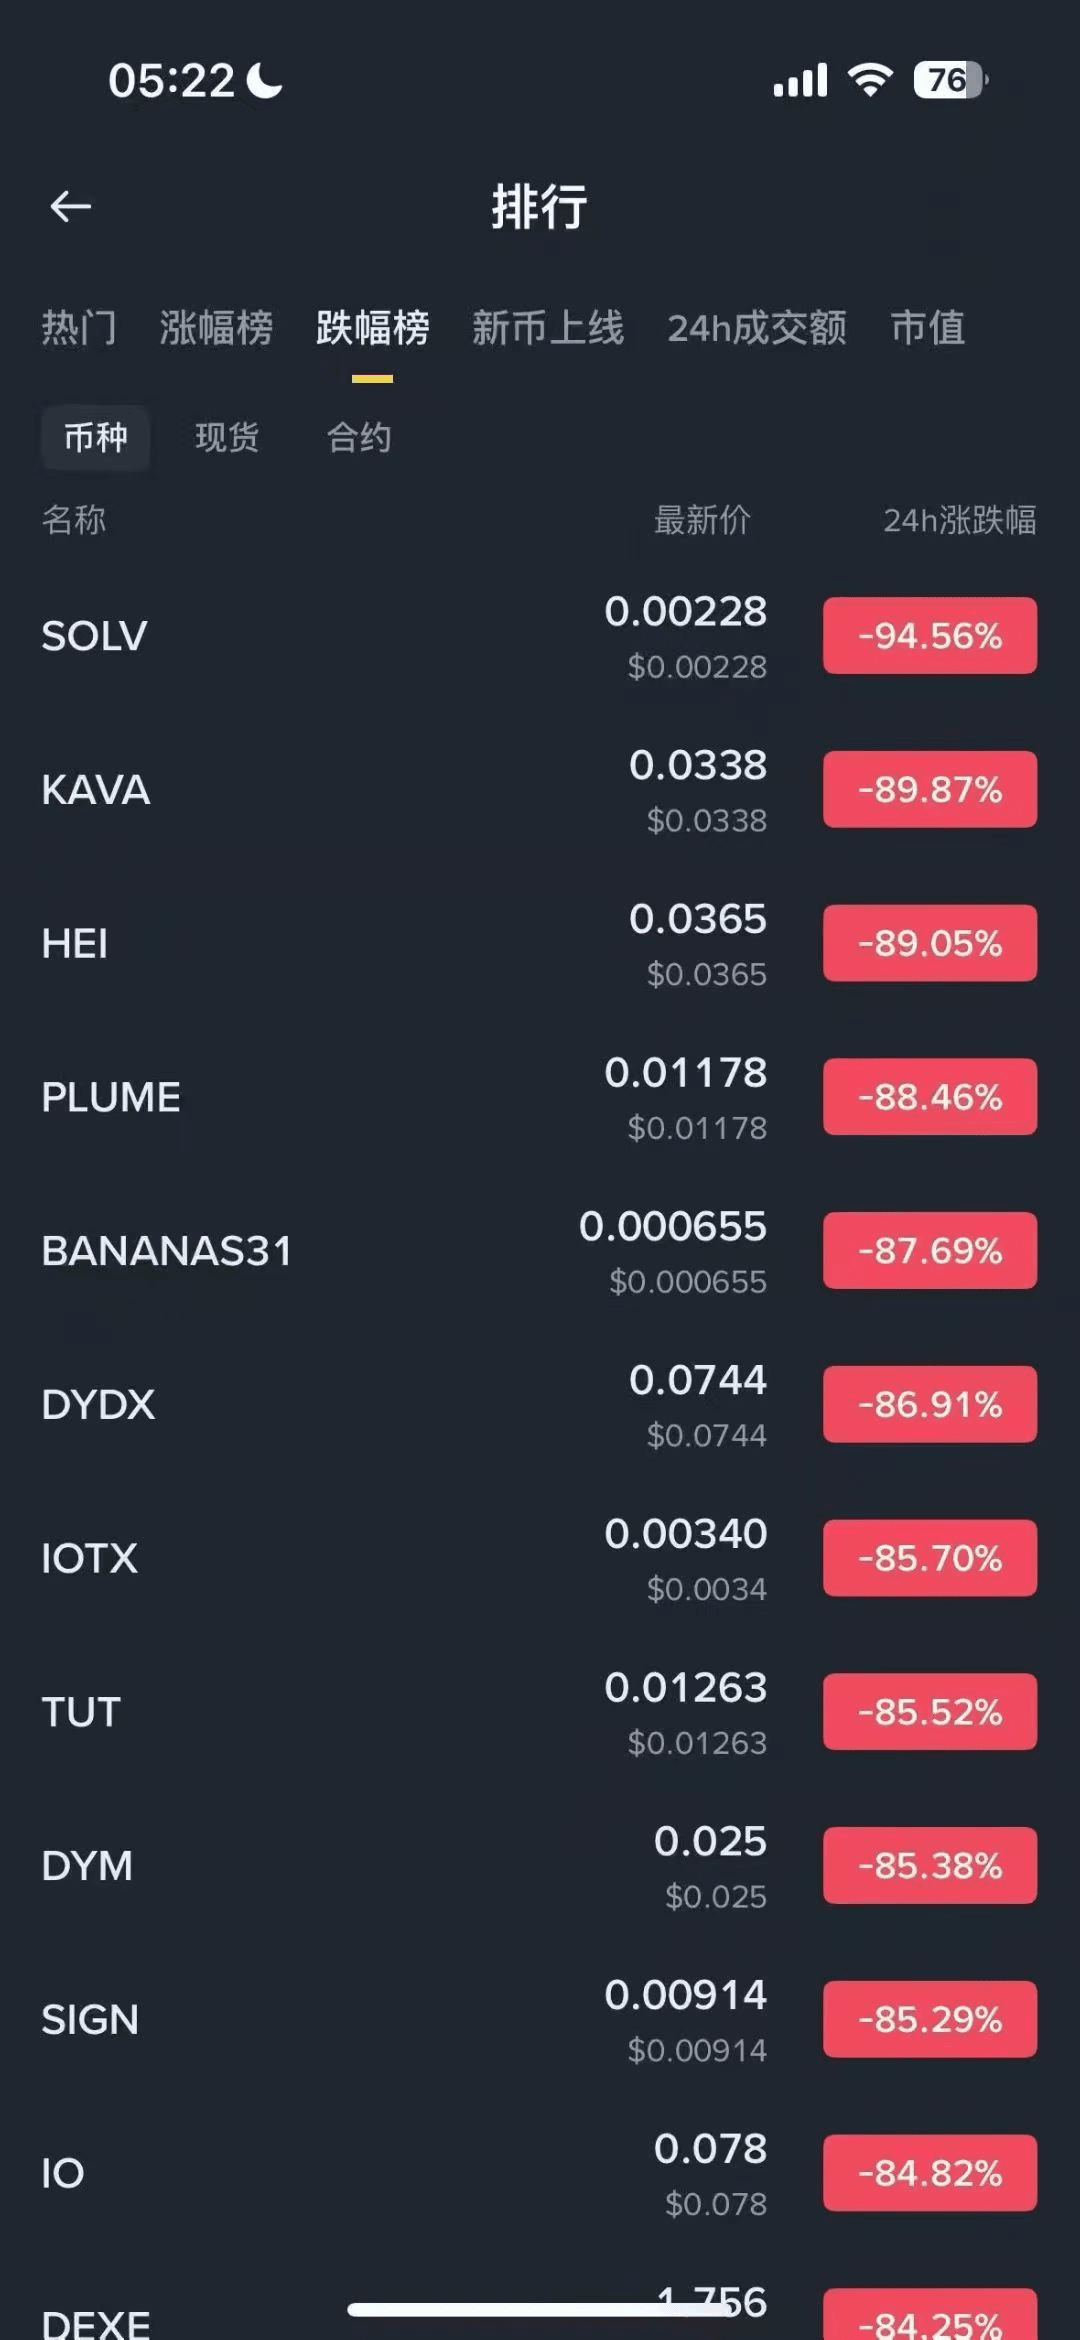This screenshot has width=1080, height=2340.
Task: Sort by 名称 column header
Action: point(74,520)
